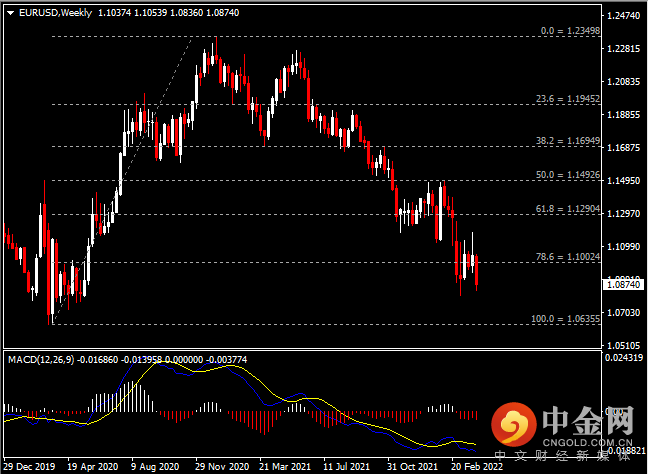Click the Fibonacci retracement diagonal trend line
648x474 pixels.
pyautogui.click(x=122, y=181)
